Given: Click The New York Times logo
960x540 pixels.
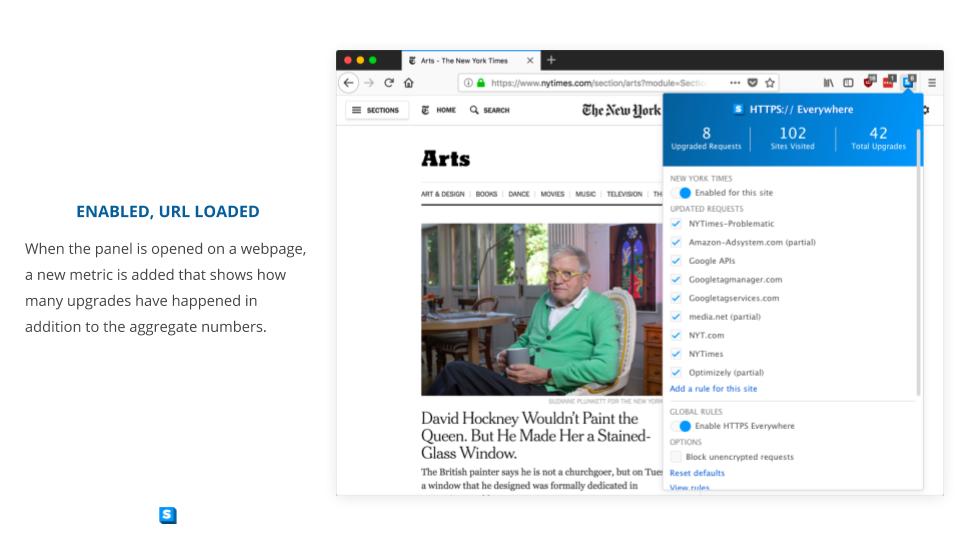Looking at the screenshot, I should pos(621,110).
